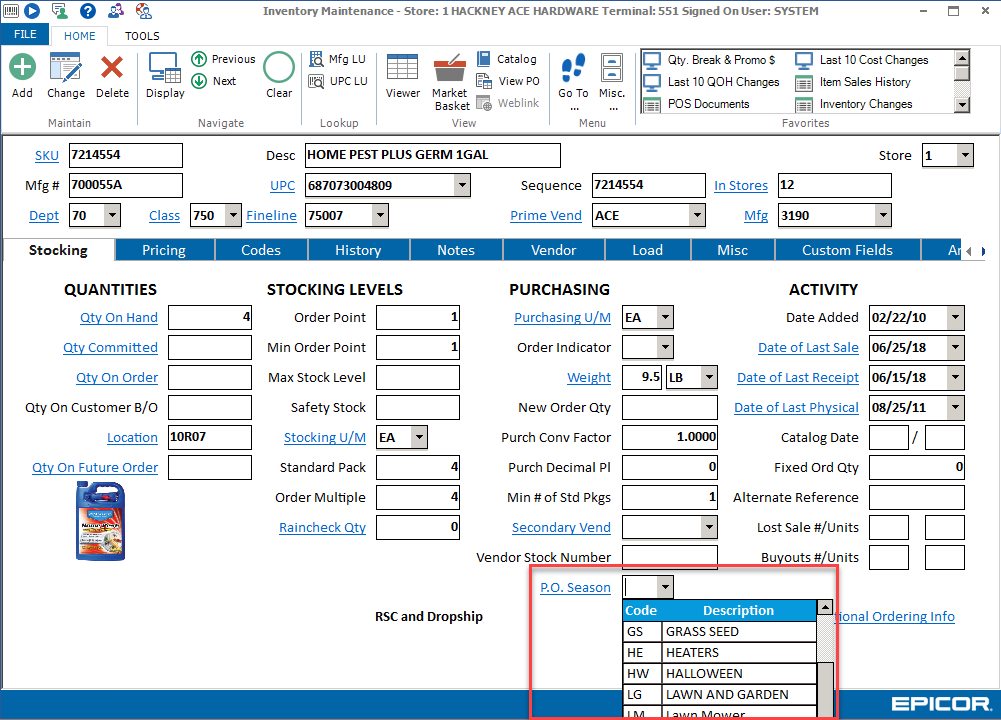Expand the Dept dropdown
The image size is (1001, 720).
(112, 216)
